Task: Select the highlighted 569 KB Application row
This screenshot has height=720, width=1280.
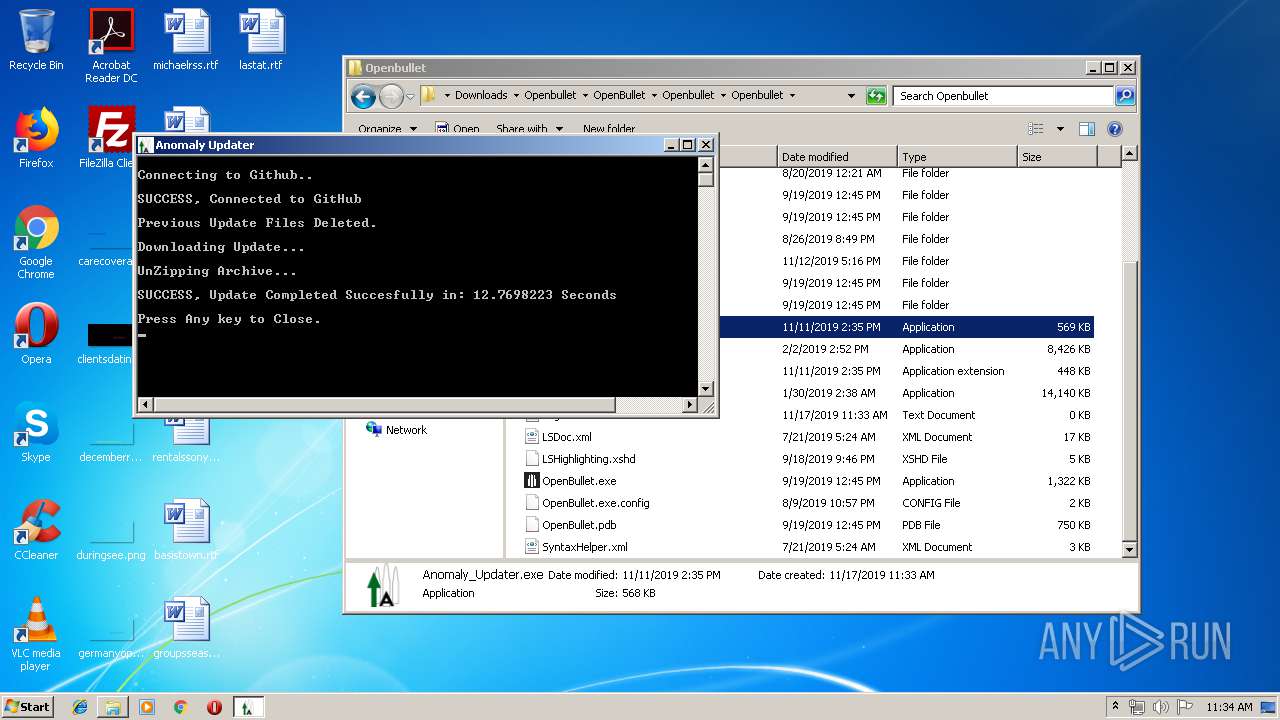Action: [905, 327]
